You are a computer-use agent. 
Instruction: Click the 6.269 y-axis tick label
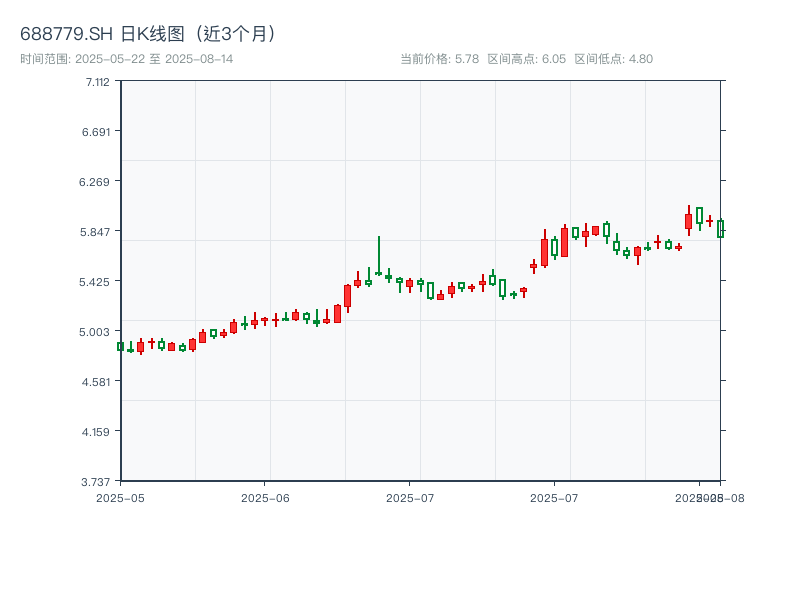pos(97,181)
